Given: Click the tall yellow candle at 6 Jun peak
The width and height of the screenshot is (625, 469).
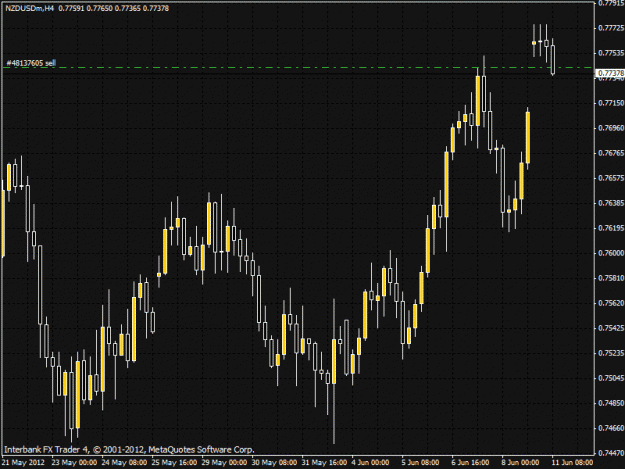Looking at the screenshot, I should tap(478, 101).
